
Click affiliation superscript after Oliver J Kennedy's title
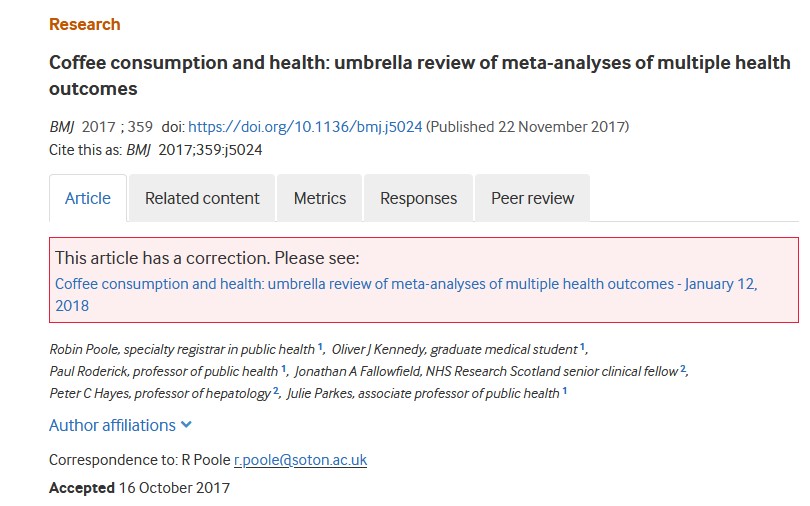coord(583,346)
